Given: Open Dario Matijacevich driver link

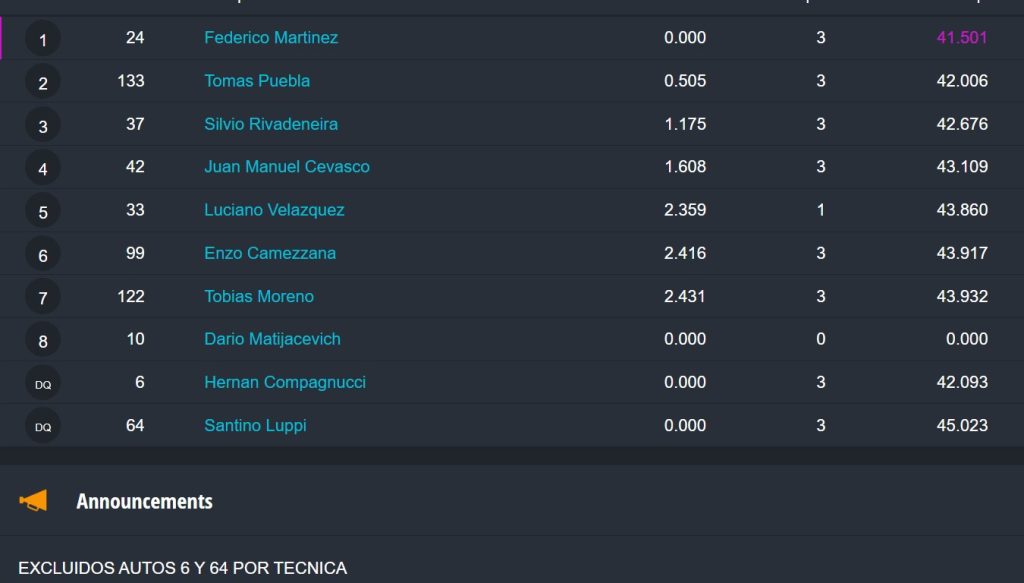Looking at the screenshot, I should (x=272, y=339).
